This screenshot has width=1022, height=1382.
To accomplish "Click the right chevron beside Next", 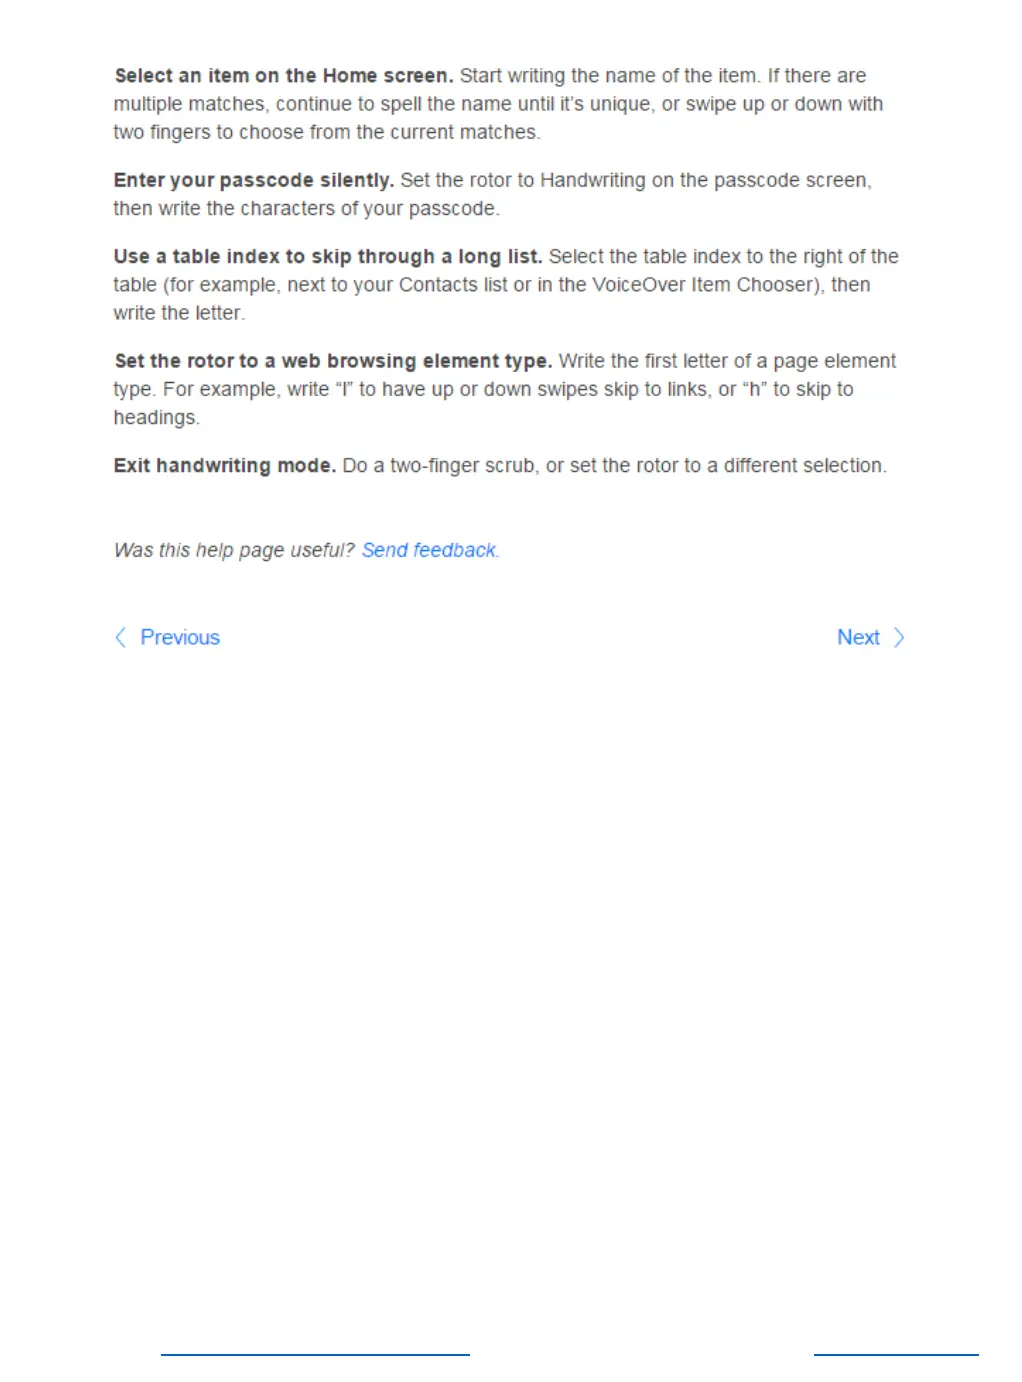I will (x=899, y=638).
